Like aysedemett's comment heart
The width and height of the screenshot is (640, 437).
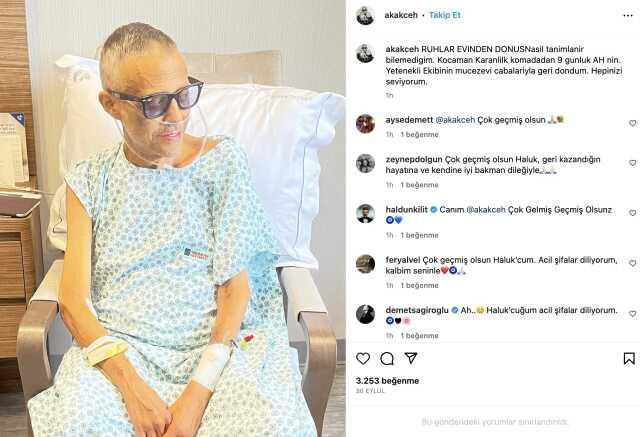point(632,123)
